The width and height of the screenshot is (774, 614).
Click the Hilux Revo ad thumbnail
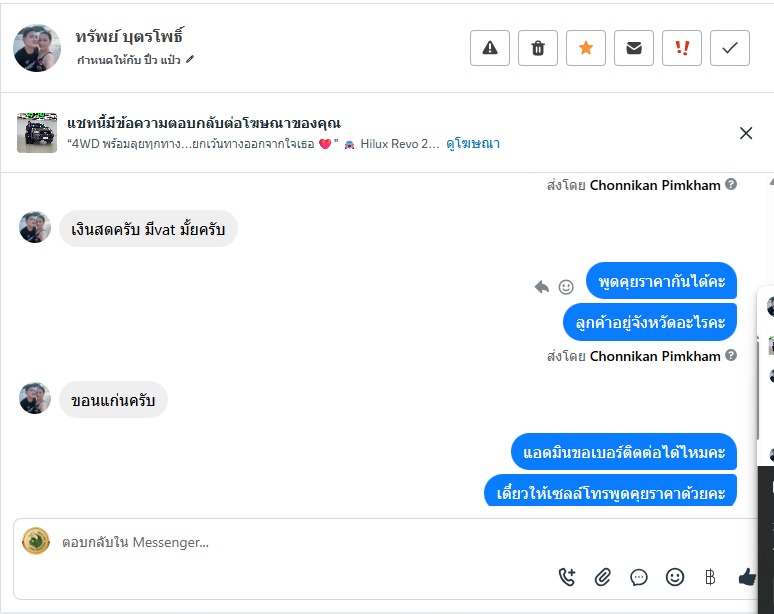pos(37,133)
